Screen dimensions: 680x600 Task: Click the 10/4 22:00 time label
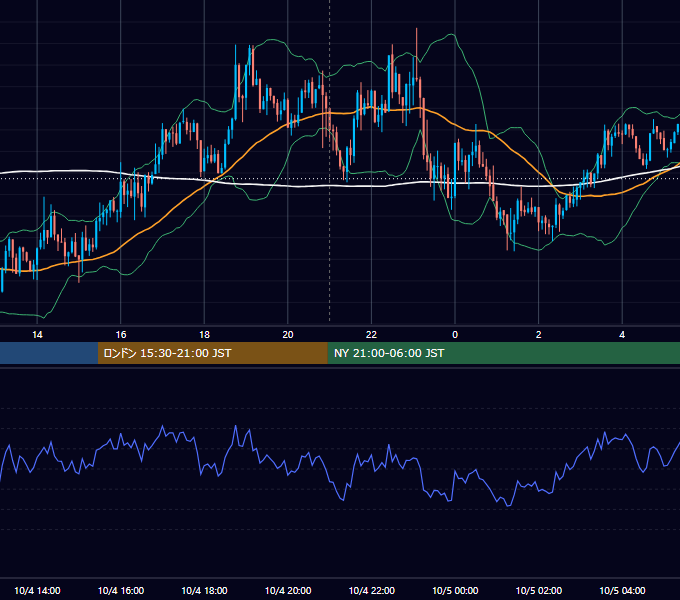(x=372, y=590)
